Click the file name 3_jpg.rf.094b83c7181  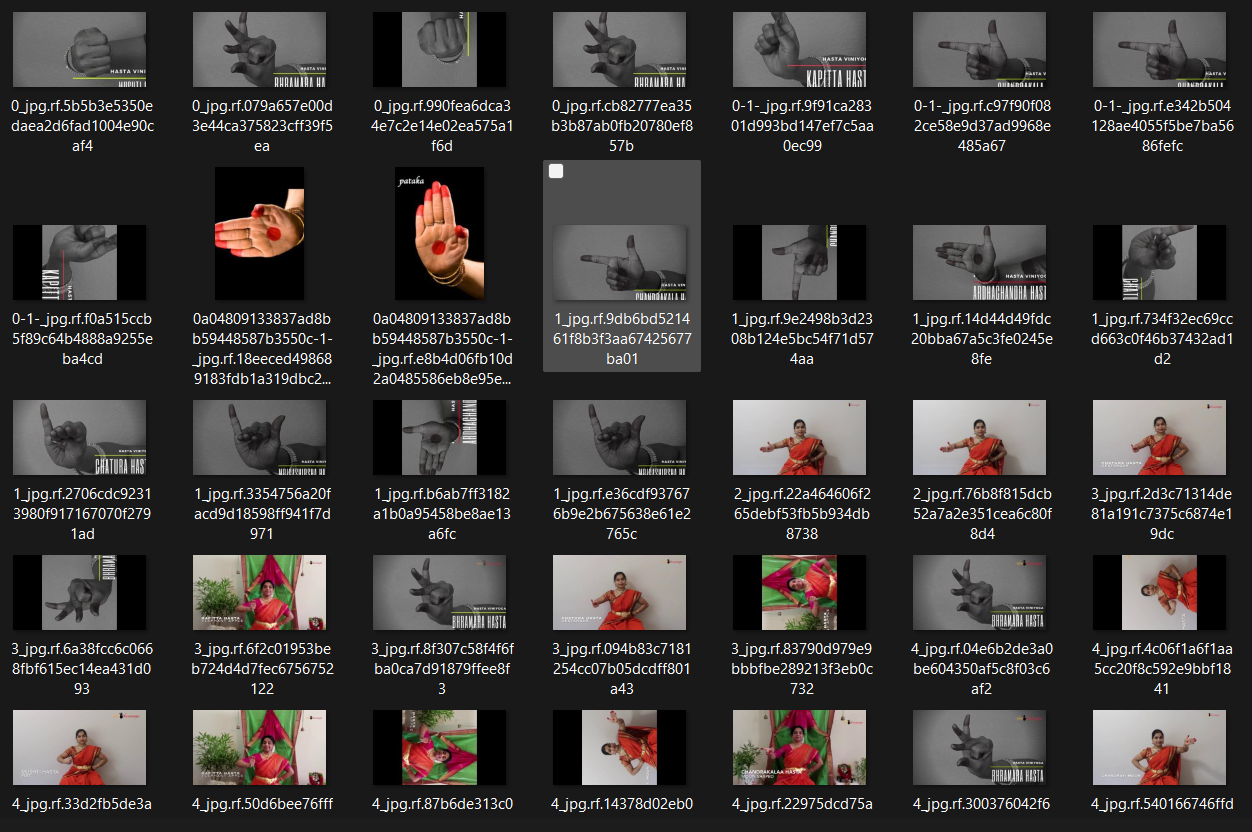click(x=619, y=669)
